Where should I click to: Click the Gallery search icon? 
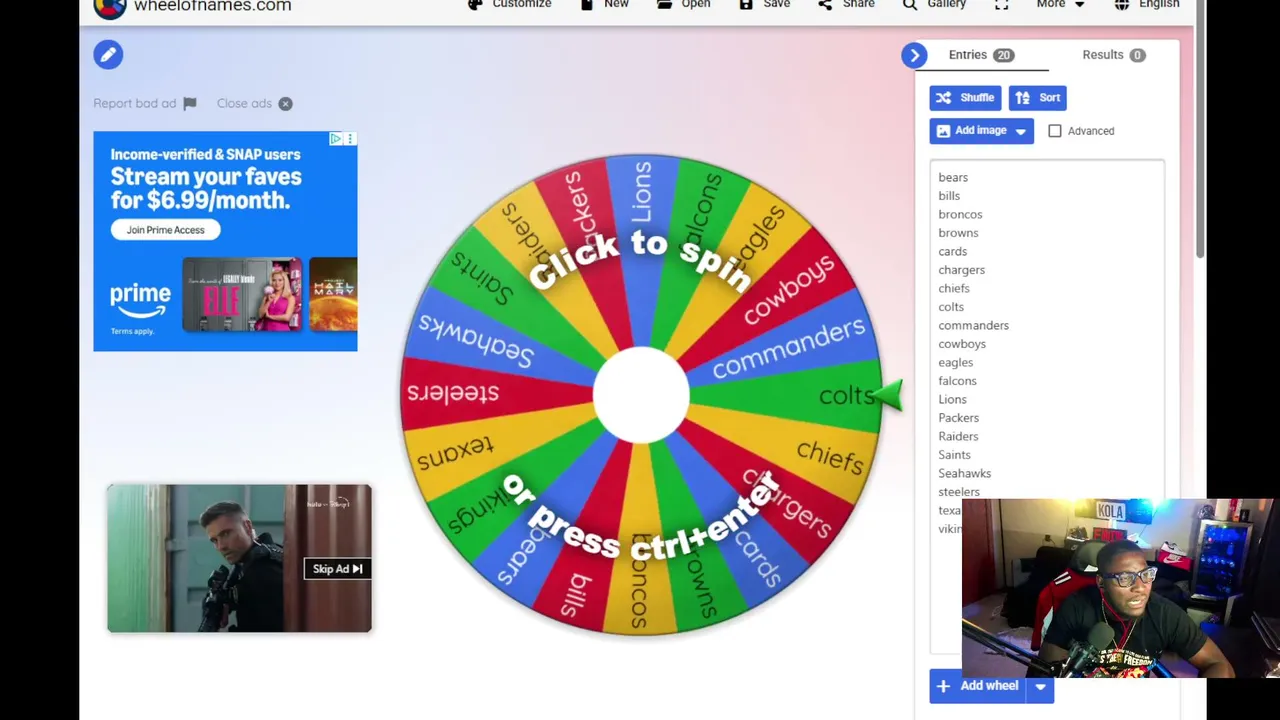coord(909,4)
